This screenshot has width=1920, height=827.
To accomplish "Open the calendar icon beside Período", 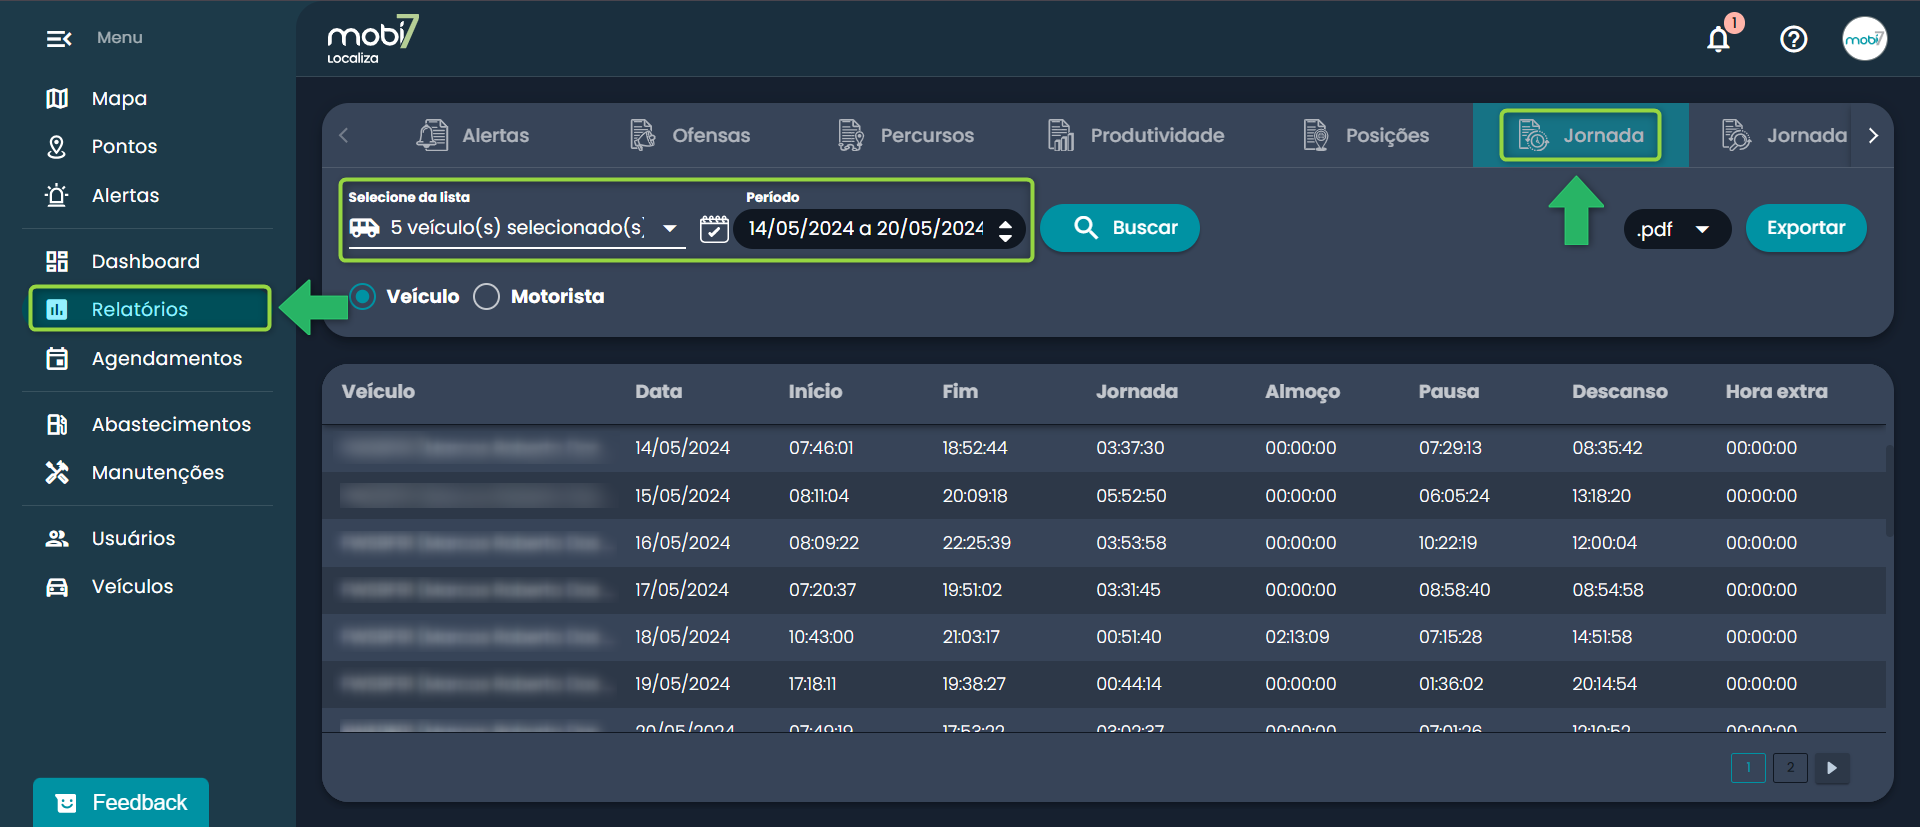I will [x=714, y=229].
